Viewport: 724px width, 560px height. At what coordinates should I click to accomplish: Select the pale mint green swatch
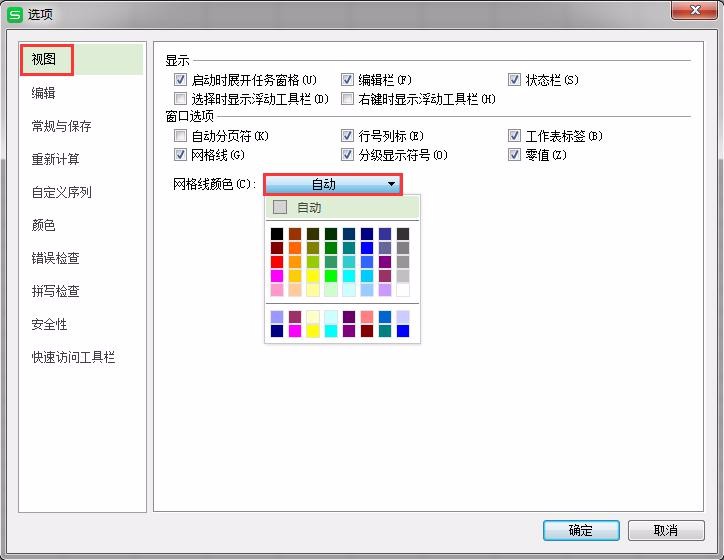click(x=331, y=290)
